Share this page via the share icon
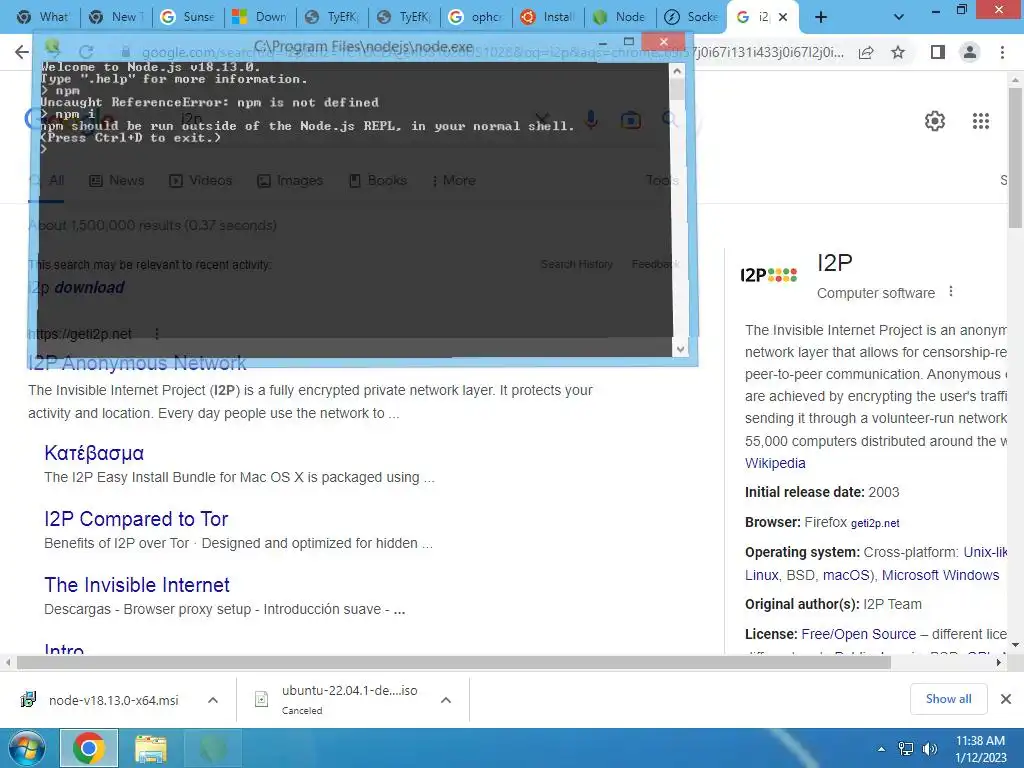Image resolution: width=1024 pixels, height=768 pixels. pyautogui.click(x=866, y=52)
